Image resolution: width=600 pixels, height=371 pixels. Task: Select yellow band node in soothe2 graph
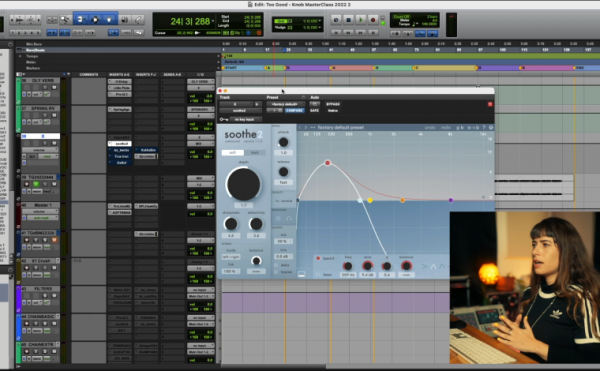click(370, 200)
